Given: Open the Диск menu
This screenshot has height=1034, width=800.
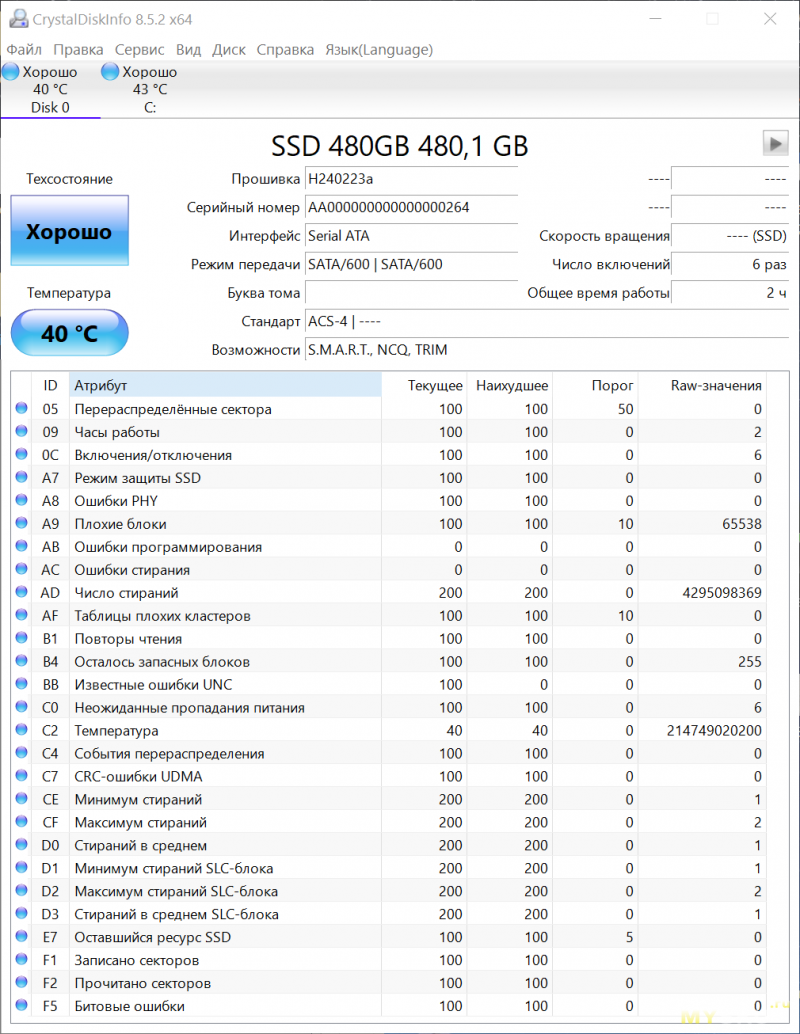Looking at the screenshot, I should point(228,49).
